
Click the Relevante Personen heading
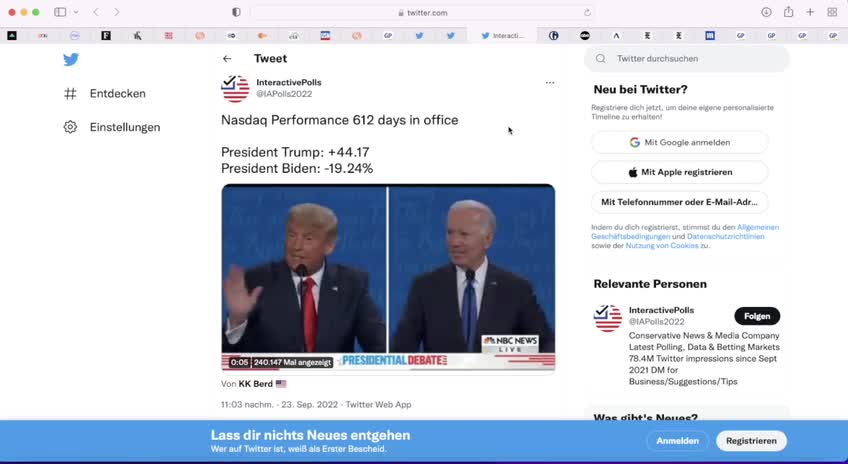(x=650, y=284)
